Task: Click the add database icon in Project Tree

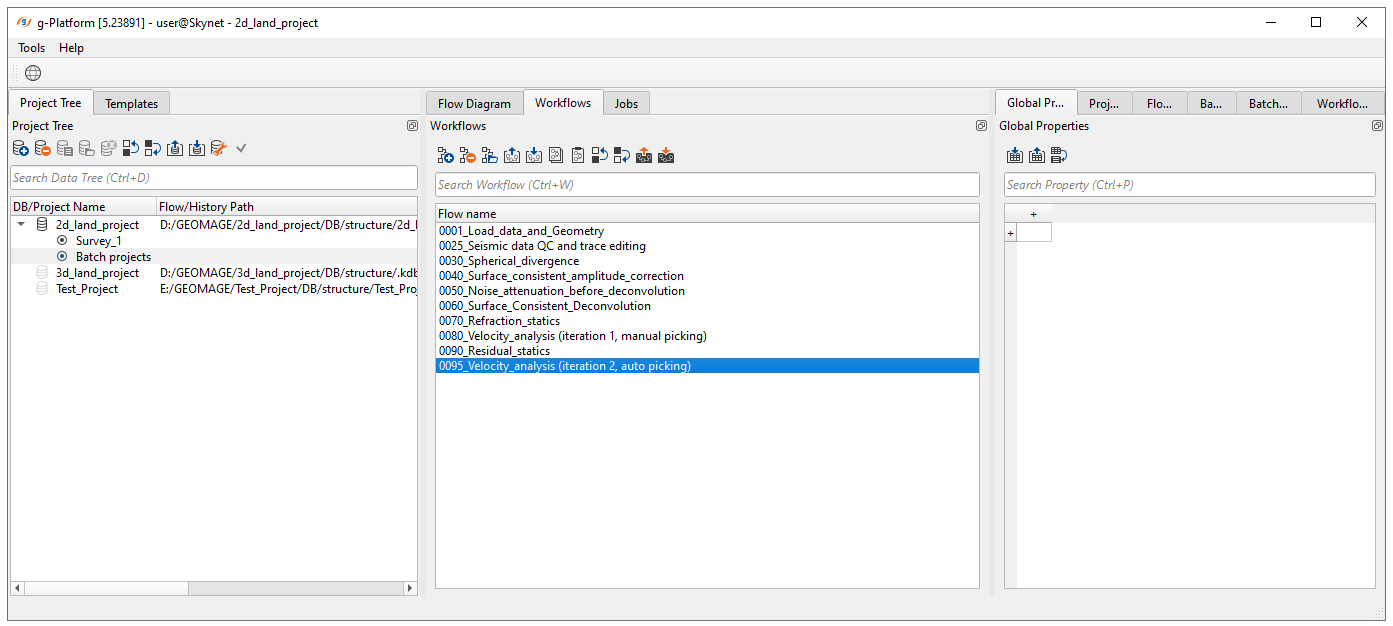Action: (x=21, y=148)
